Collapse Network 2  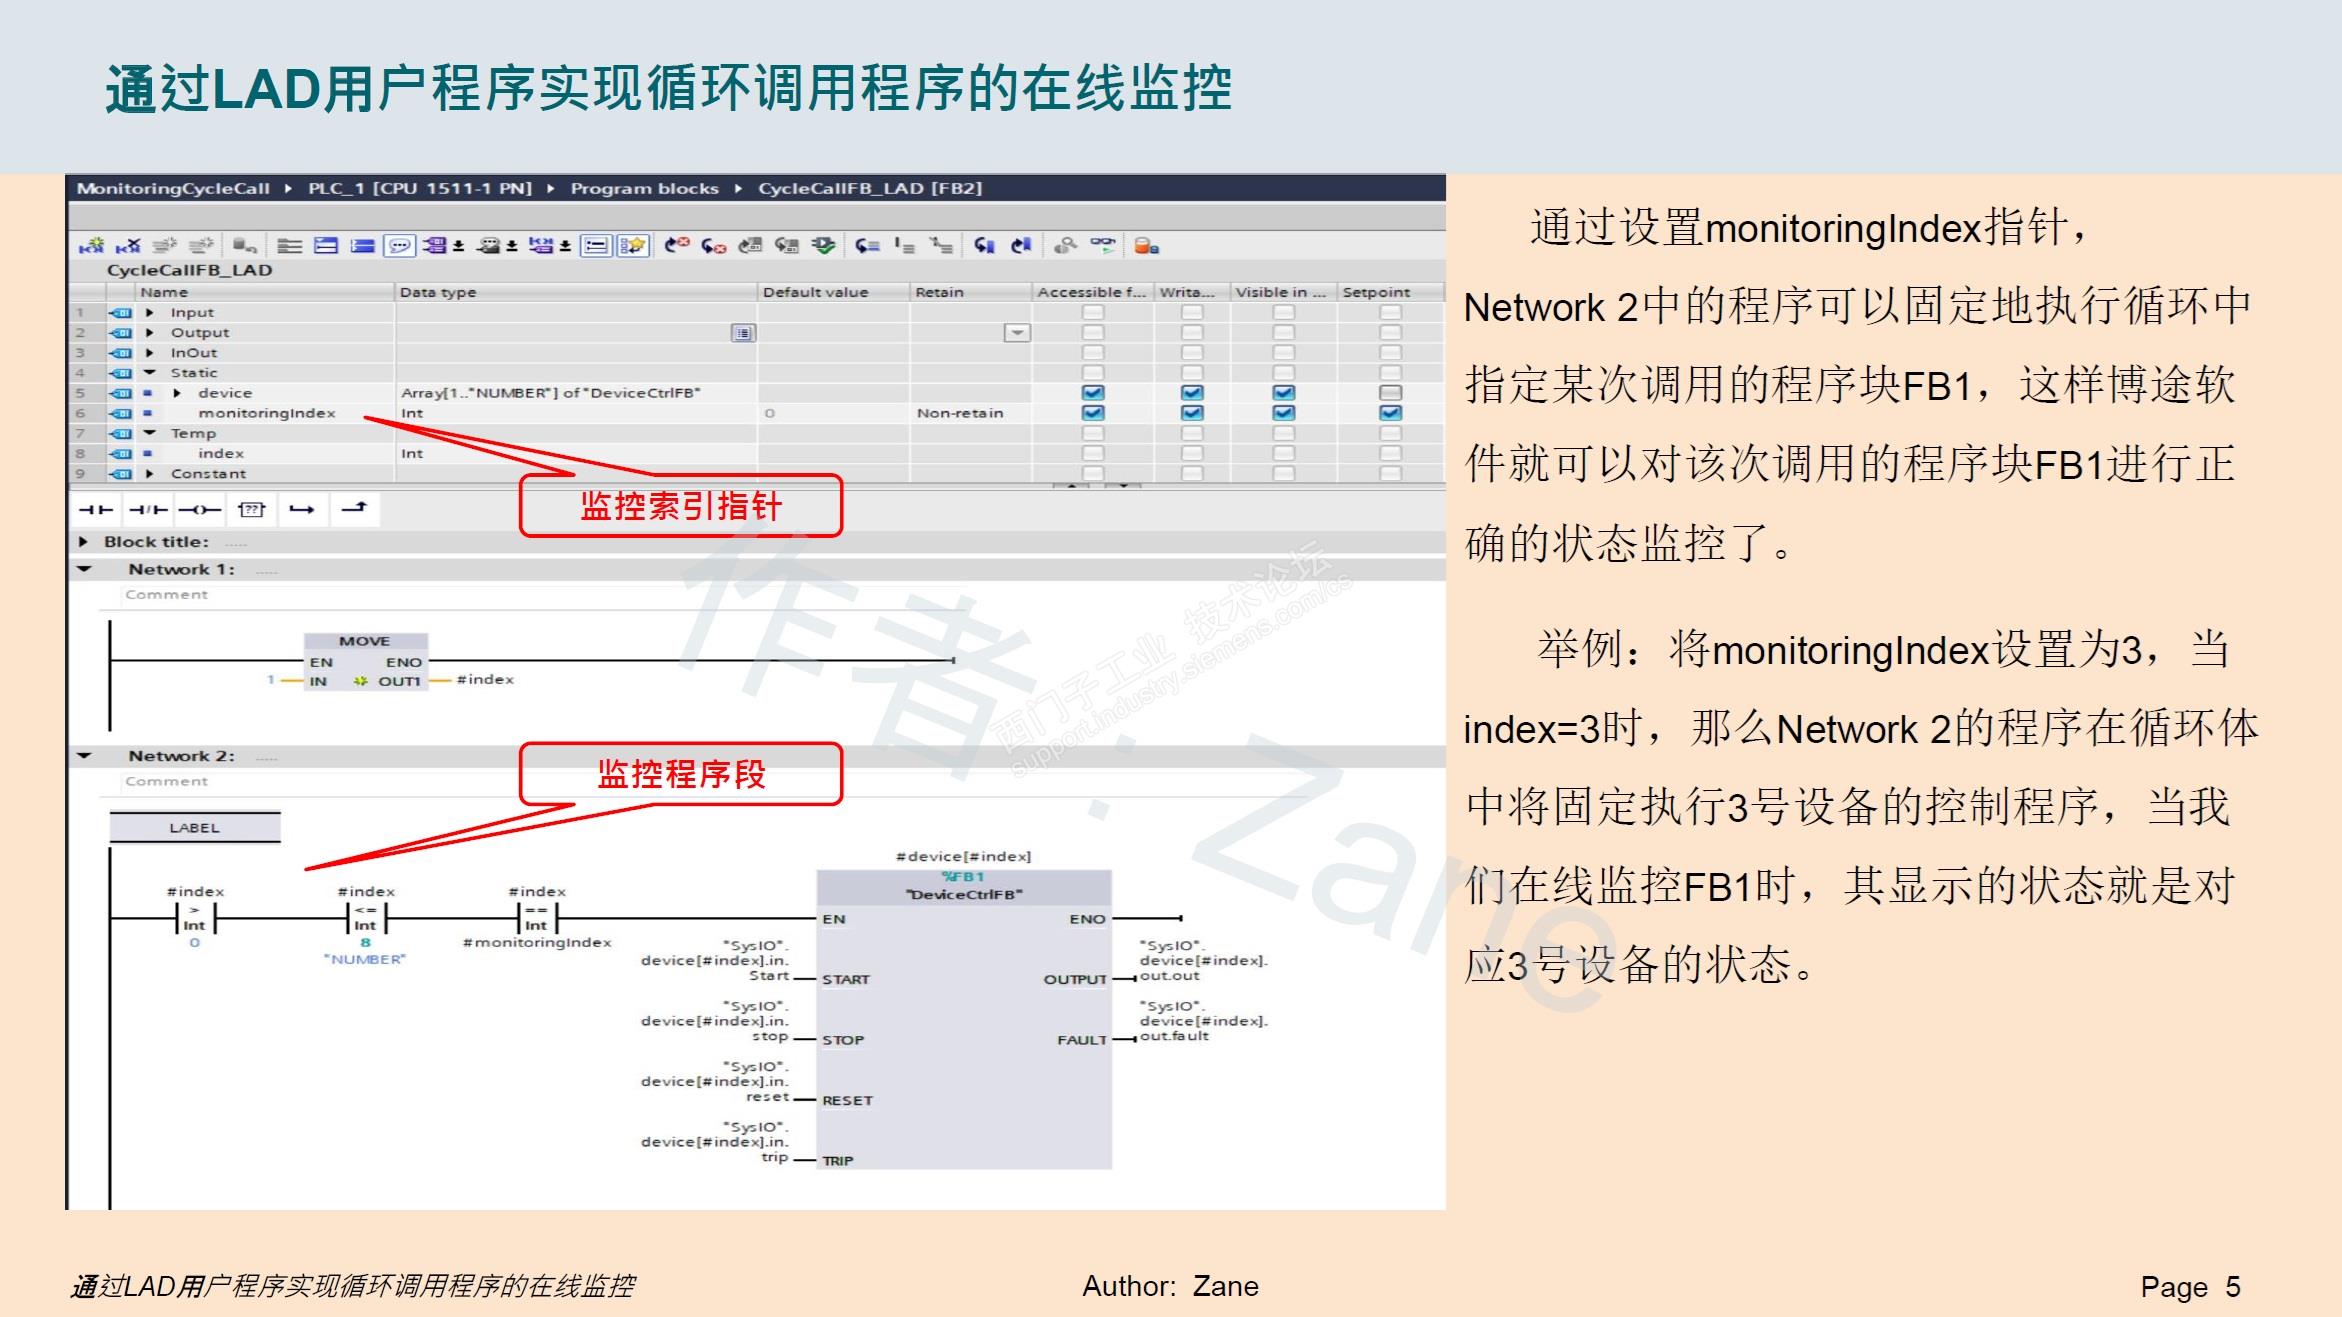point(85,756)
